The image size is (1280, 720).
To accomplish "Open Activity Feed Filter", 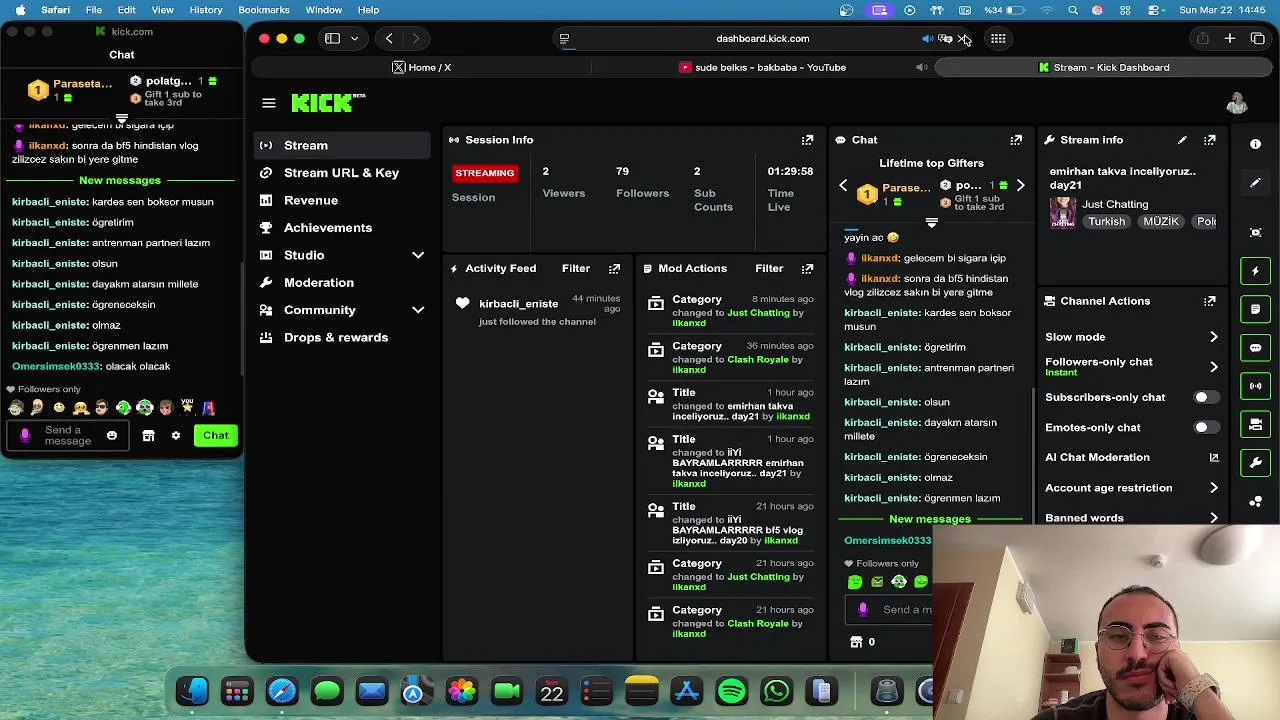I will 576,269.
